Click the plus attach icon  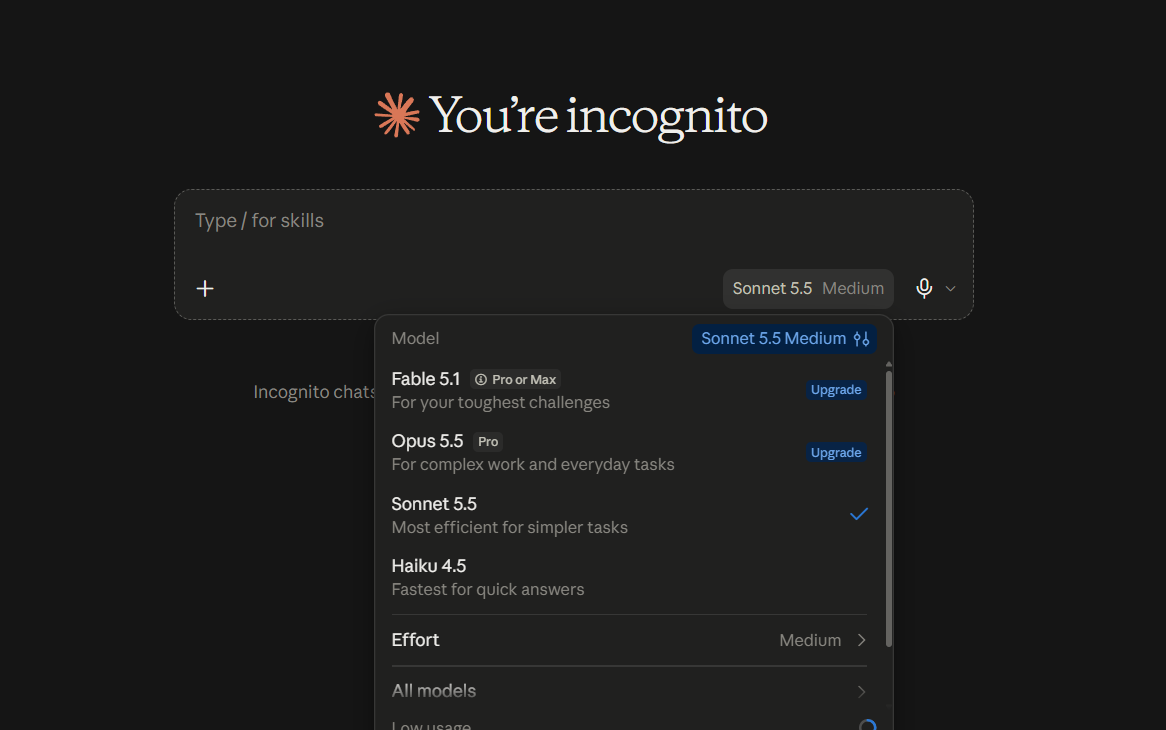click(x=204, y=288)
